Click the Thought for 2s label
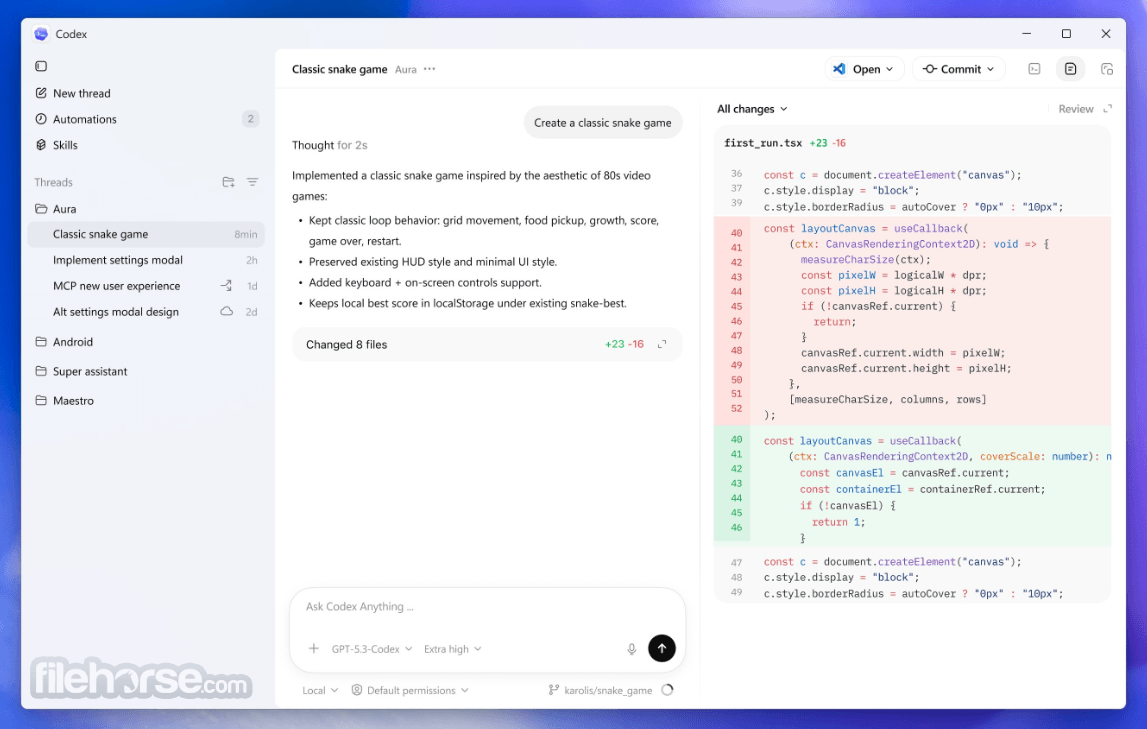The image size is (1147, 729). click(x=329, y=145)
